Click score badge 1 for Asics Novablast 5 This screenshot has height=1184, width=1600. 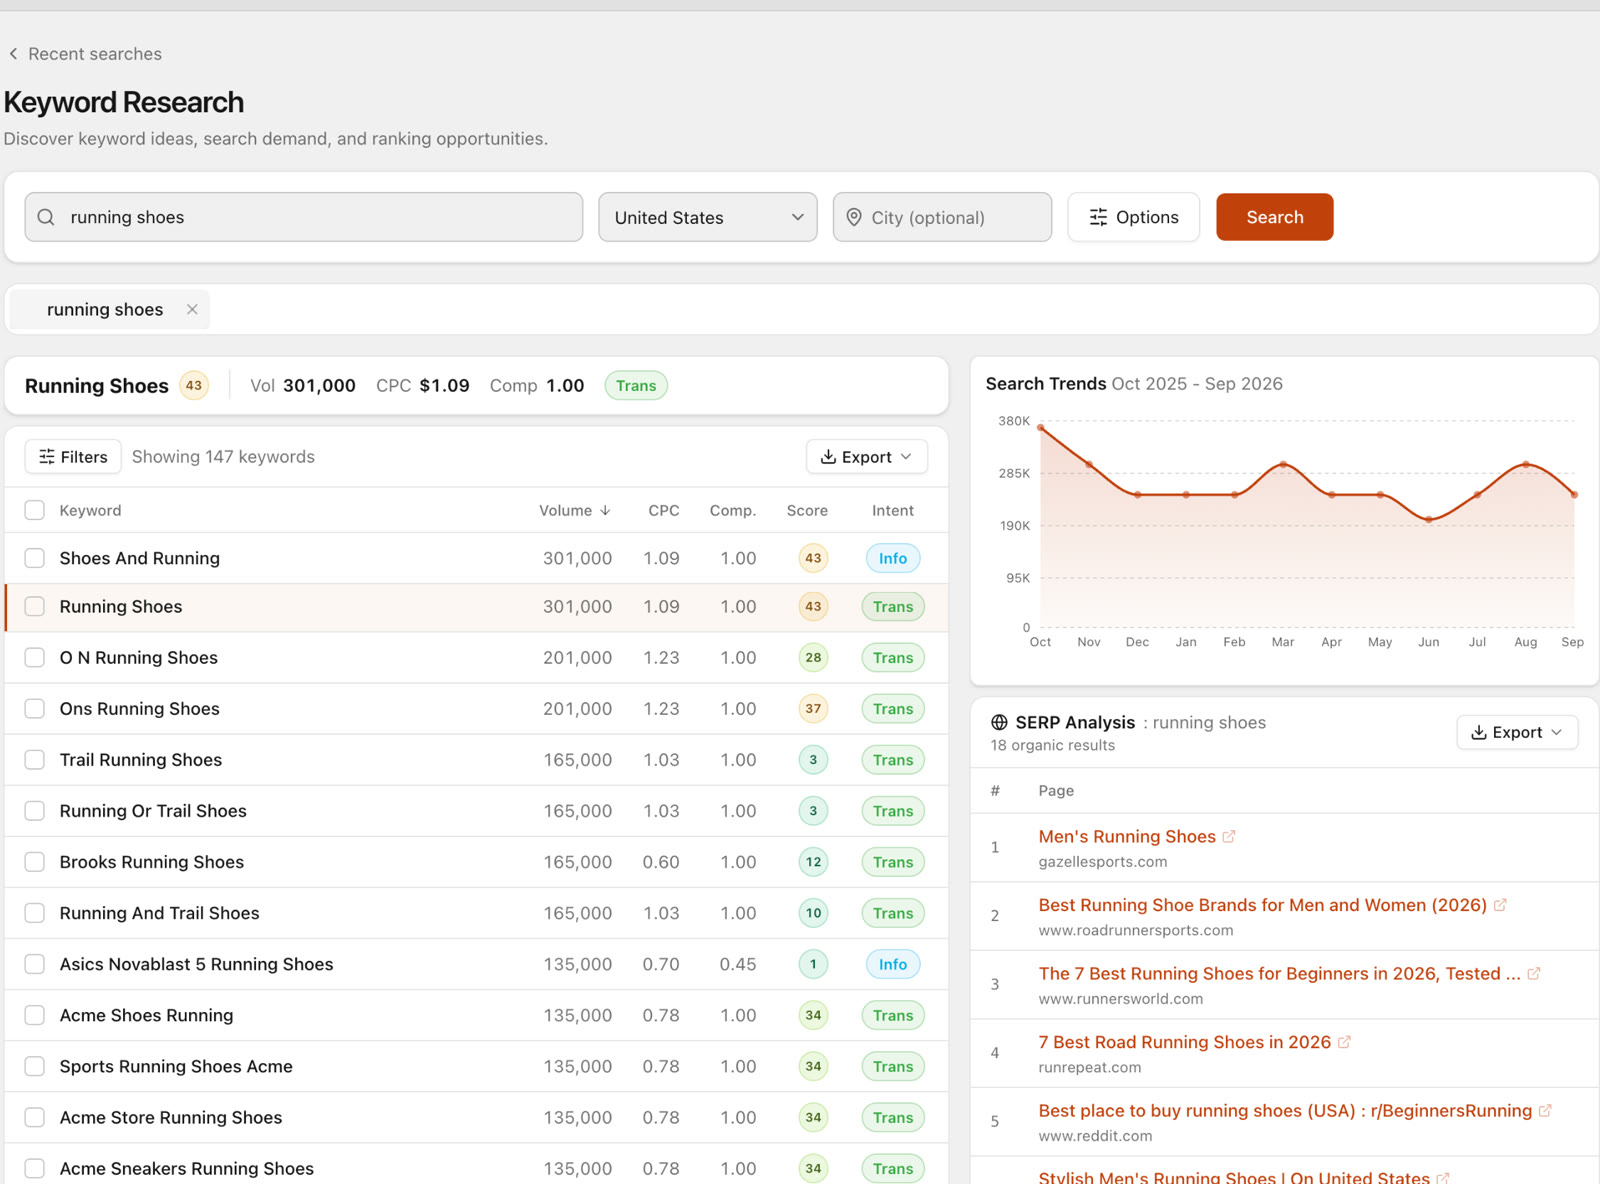[813, 964]
